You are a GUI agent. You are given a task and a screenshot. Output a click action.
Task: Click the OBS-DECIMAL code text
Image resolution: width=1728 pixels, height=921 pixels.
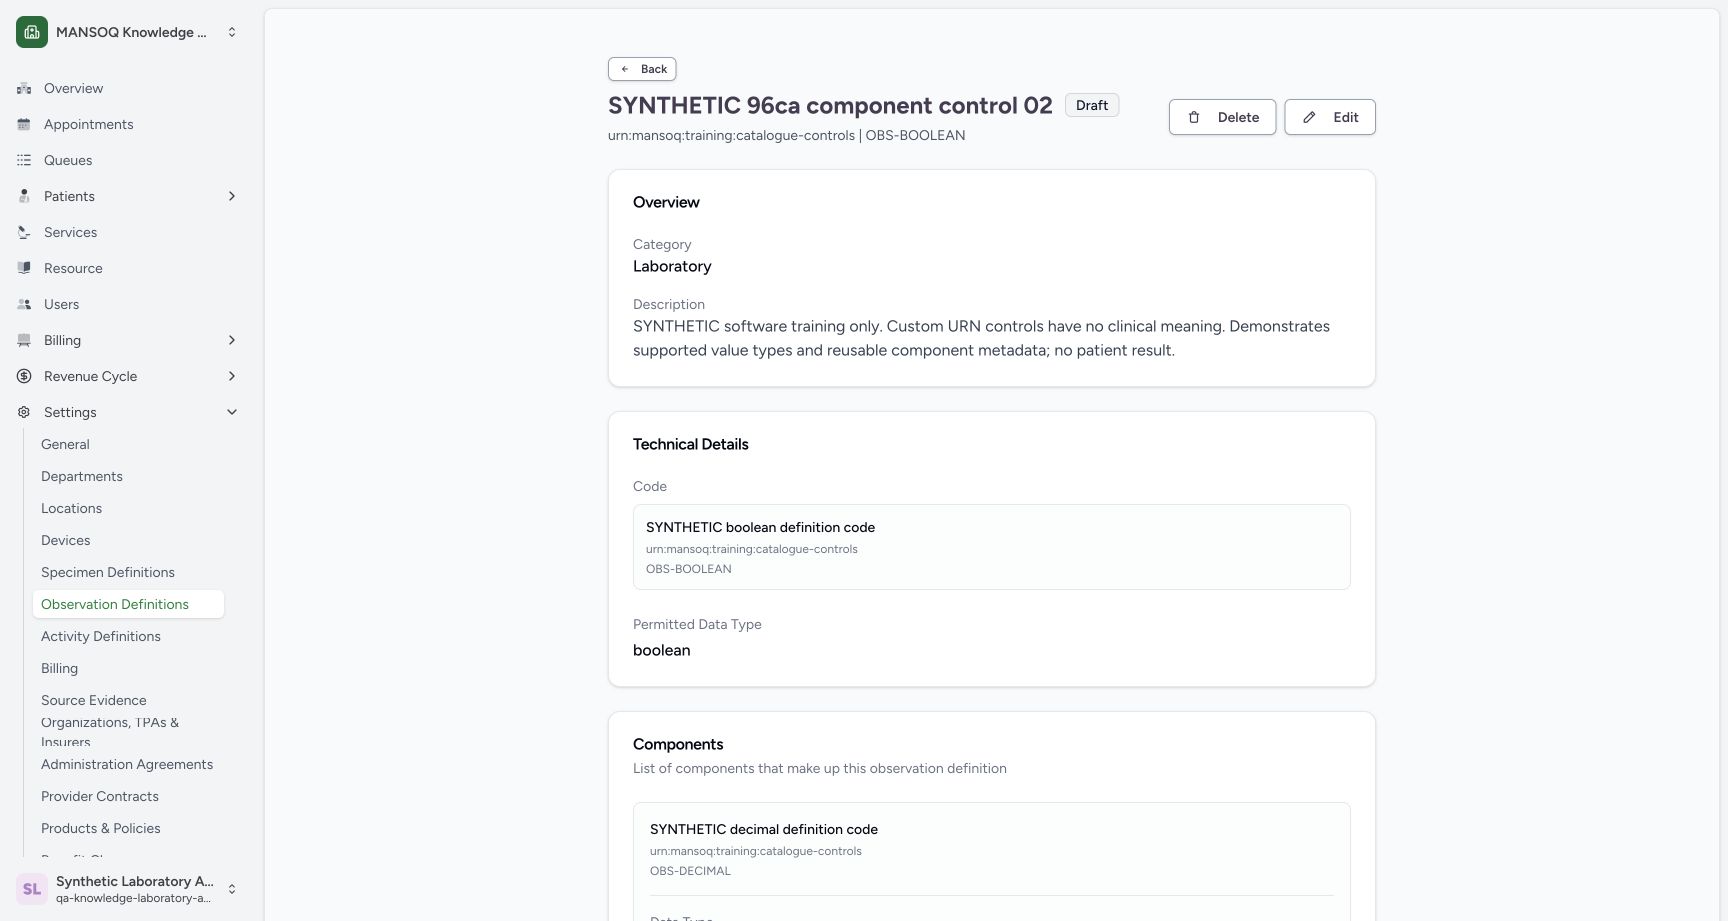tap(690, 871)
